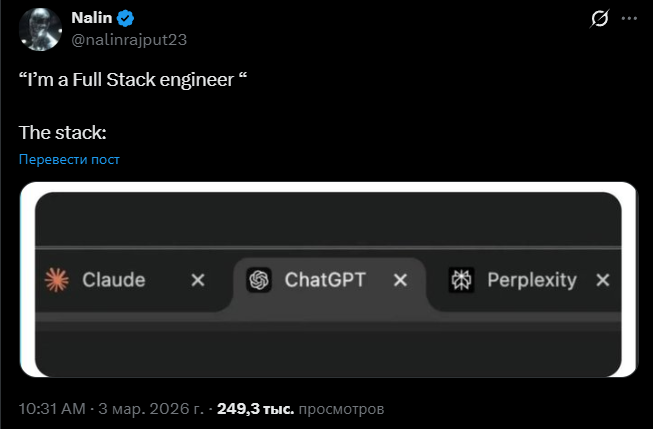Select the ChatGPT tab label
This screenshot has width=653, height=429.
[x=325, y=280]
